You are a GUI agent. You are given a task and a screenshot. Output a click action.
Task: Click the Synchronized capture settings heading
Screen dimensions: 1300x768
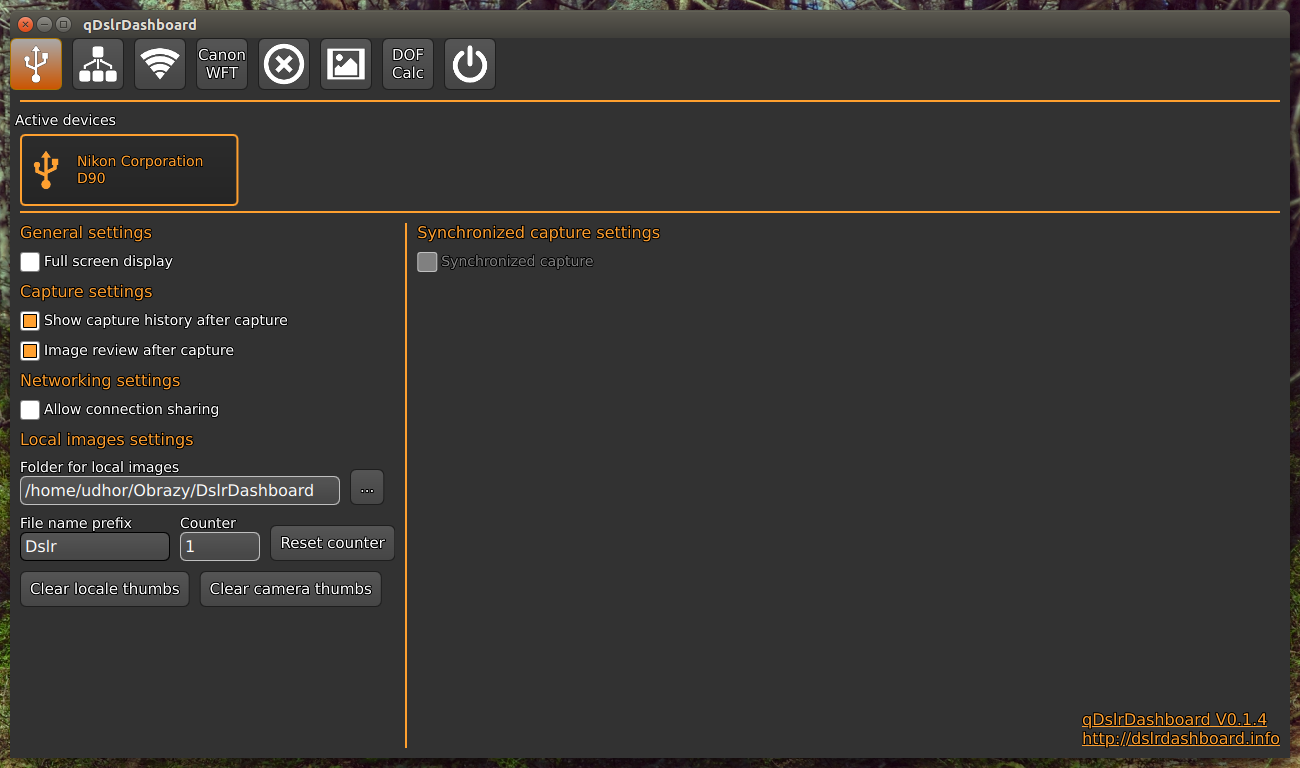point(539,233)
